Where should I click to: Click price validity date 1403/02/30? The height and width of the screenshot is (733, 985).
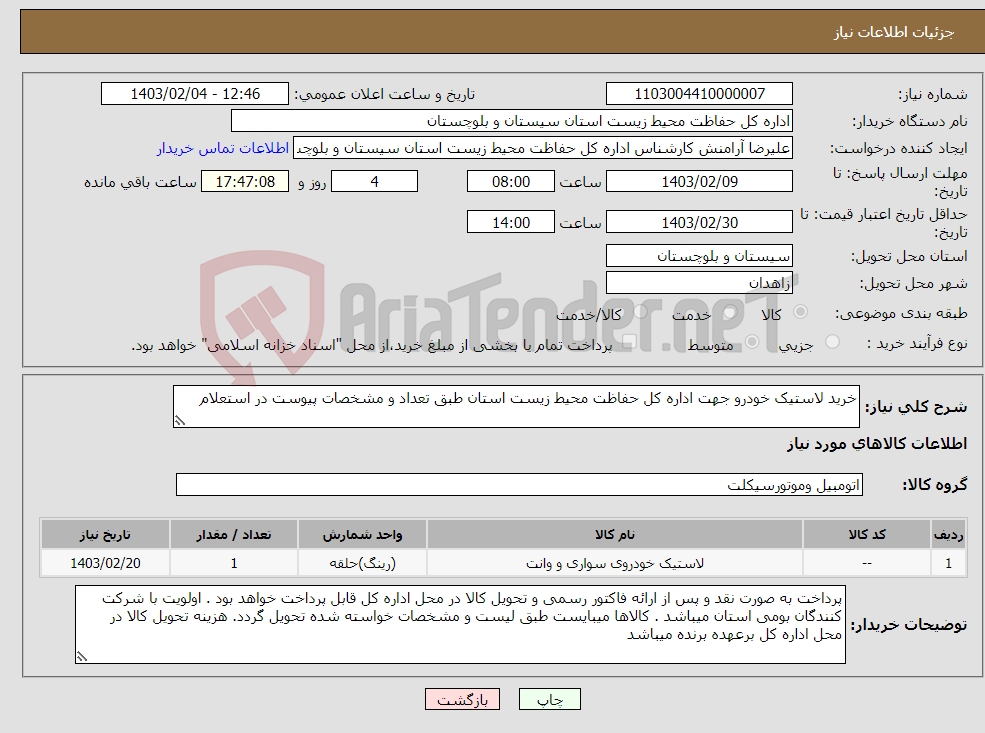[699, 222]
